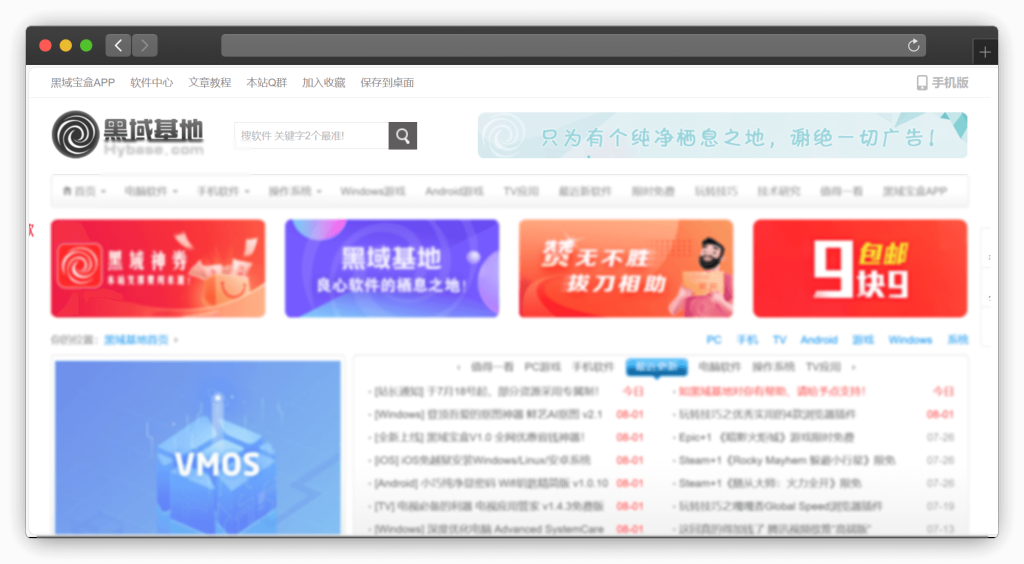
Task: Switch to the 操作系统 tab in the list panel
Action: [773, 367]
